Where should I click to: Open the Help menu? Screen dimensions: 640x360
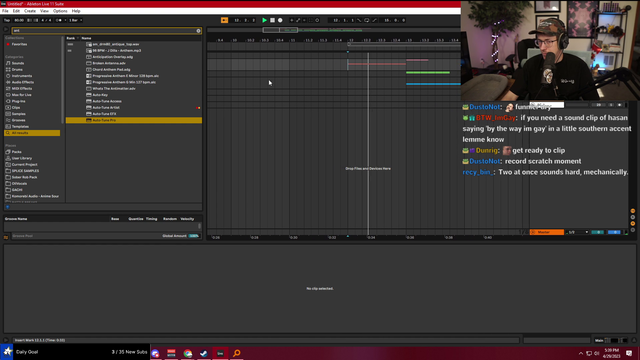point(76,11)
